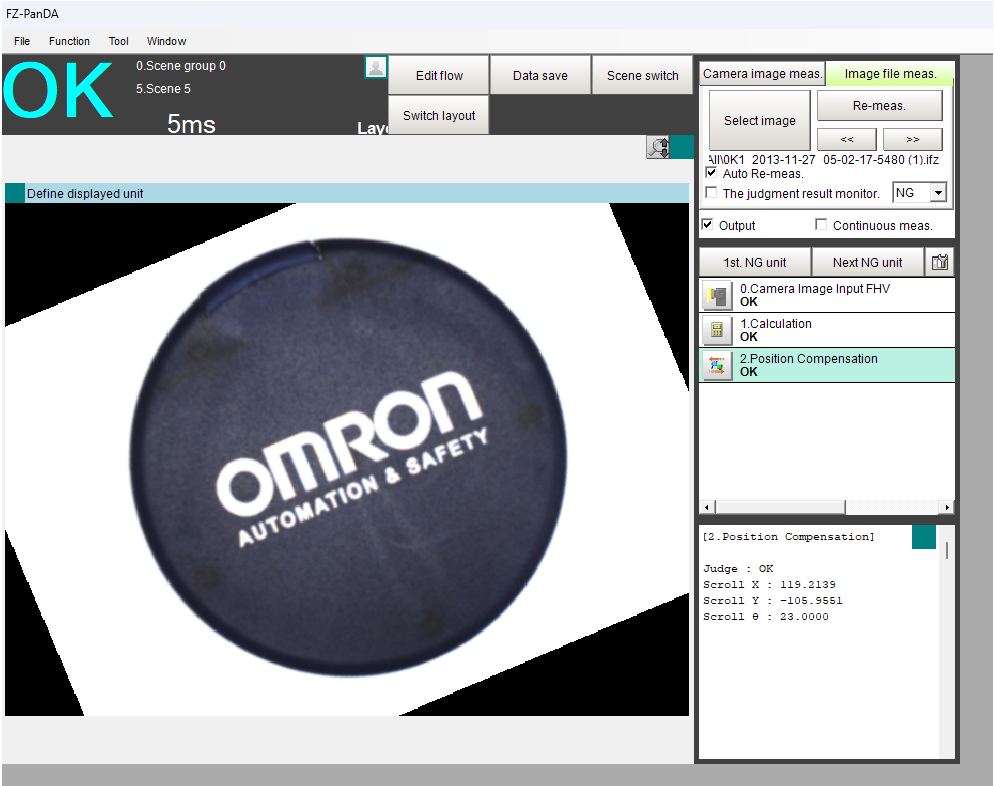Viewport: 995px width, 786px height.
Task: Click the user account icon
Action: [376, 67]
